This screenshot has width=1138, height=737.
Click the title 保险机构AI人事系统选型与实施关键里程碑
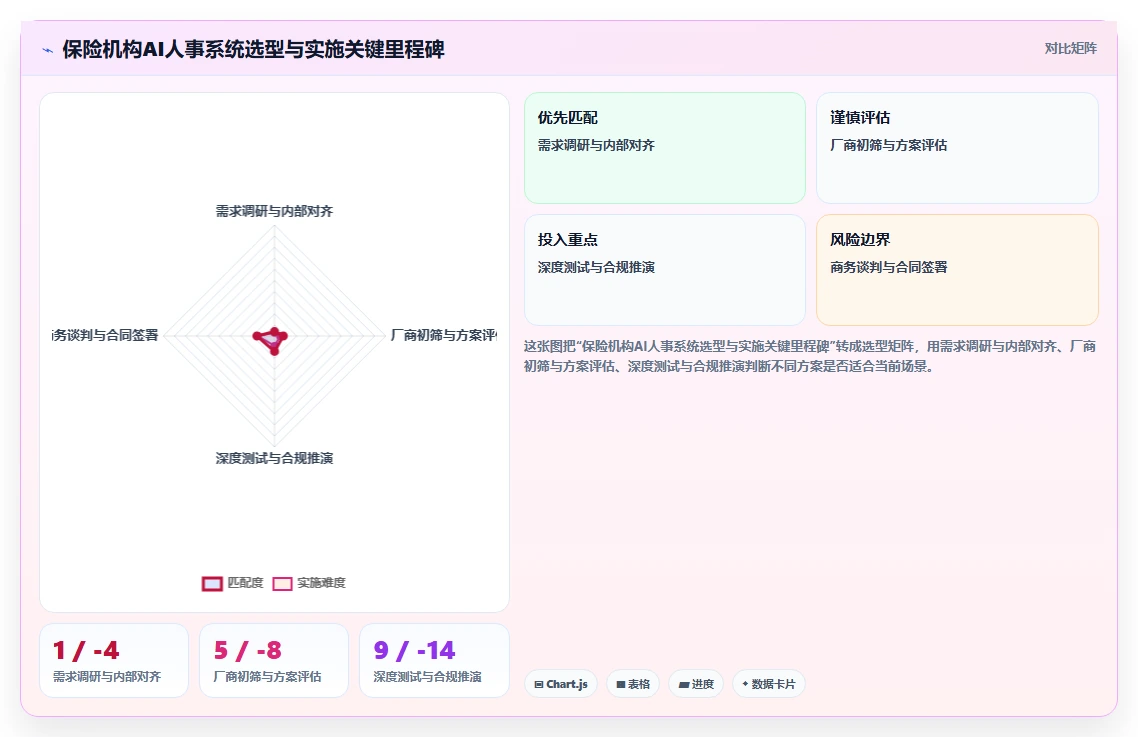(x=253, y=49)
